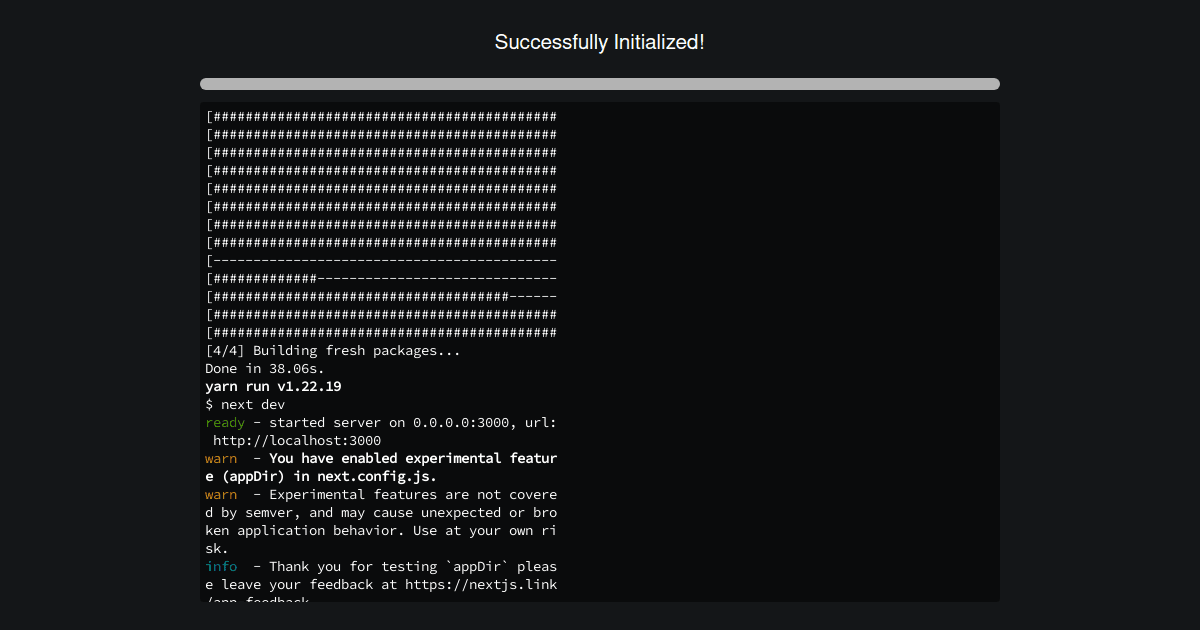Screen dimensions: 1200x630
Task: Click the ASCII progress hash art block
Action: (380, 220)
